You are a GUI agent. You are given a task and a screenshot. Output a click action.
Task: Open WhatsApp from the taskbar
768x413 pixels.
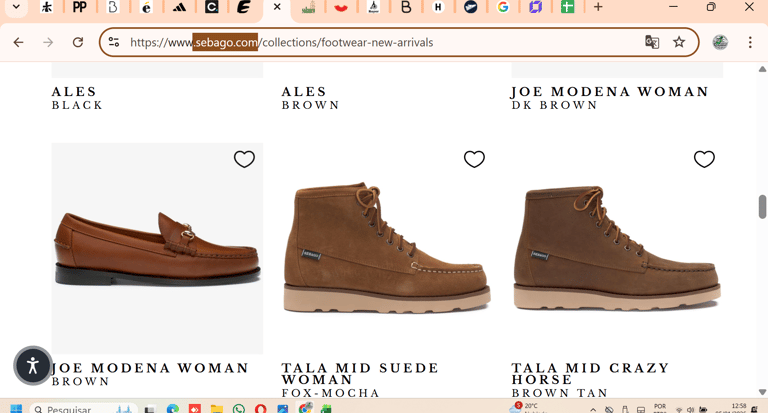[239, 409]
